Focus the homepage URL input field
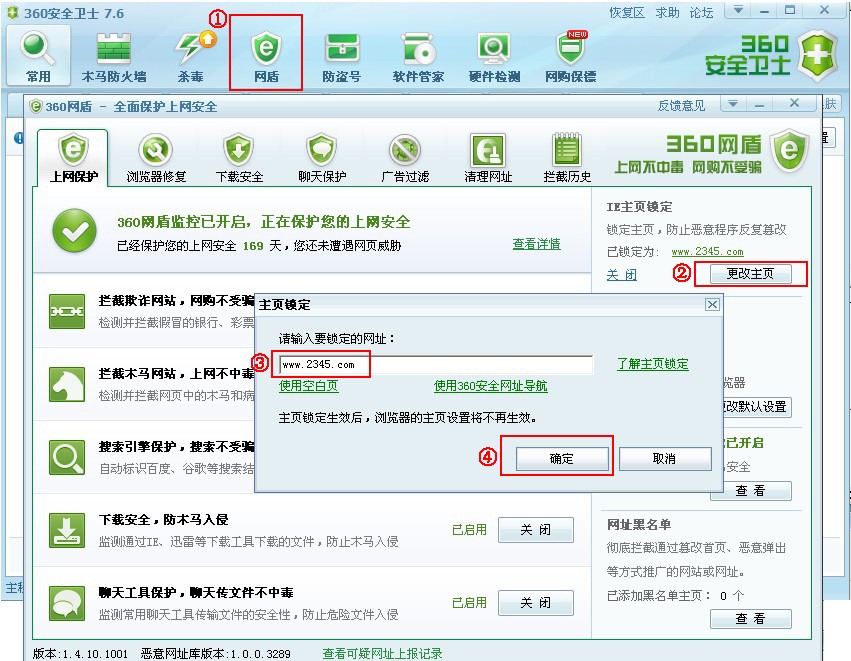 tap(436, 365)
